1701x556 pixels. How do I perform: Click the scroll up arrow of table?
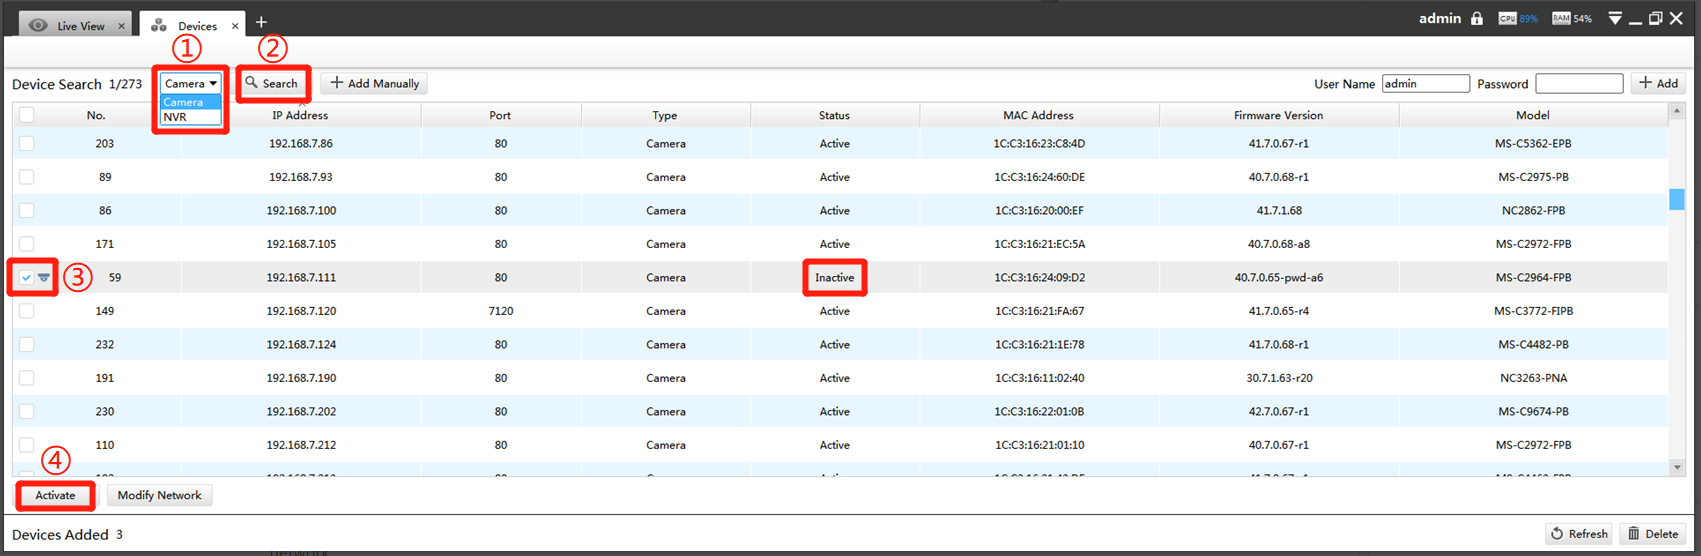click(1677, 110)
